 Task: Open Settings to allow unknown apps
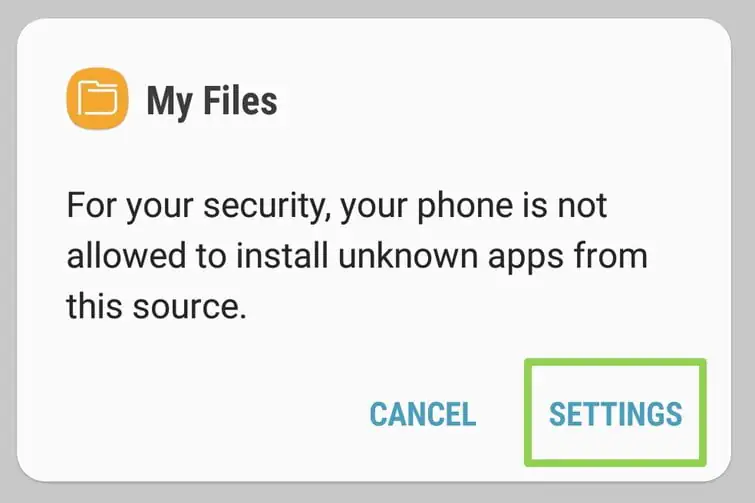pyautogui.click(x=615, y=413)
